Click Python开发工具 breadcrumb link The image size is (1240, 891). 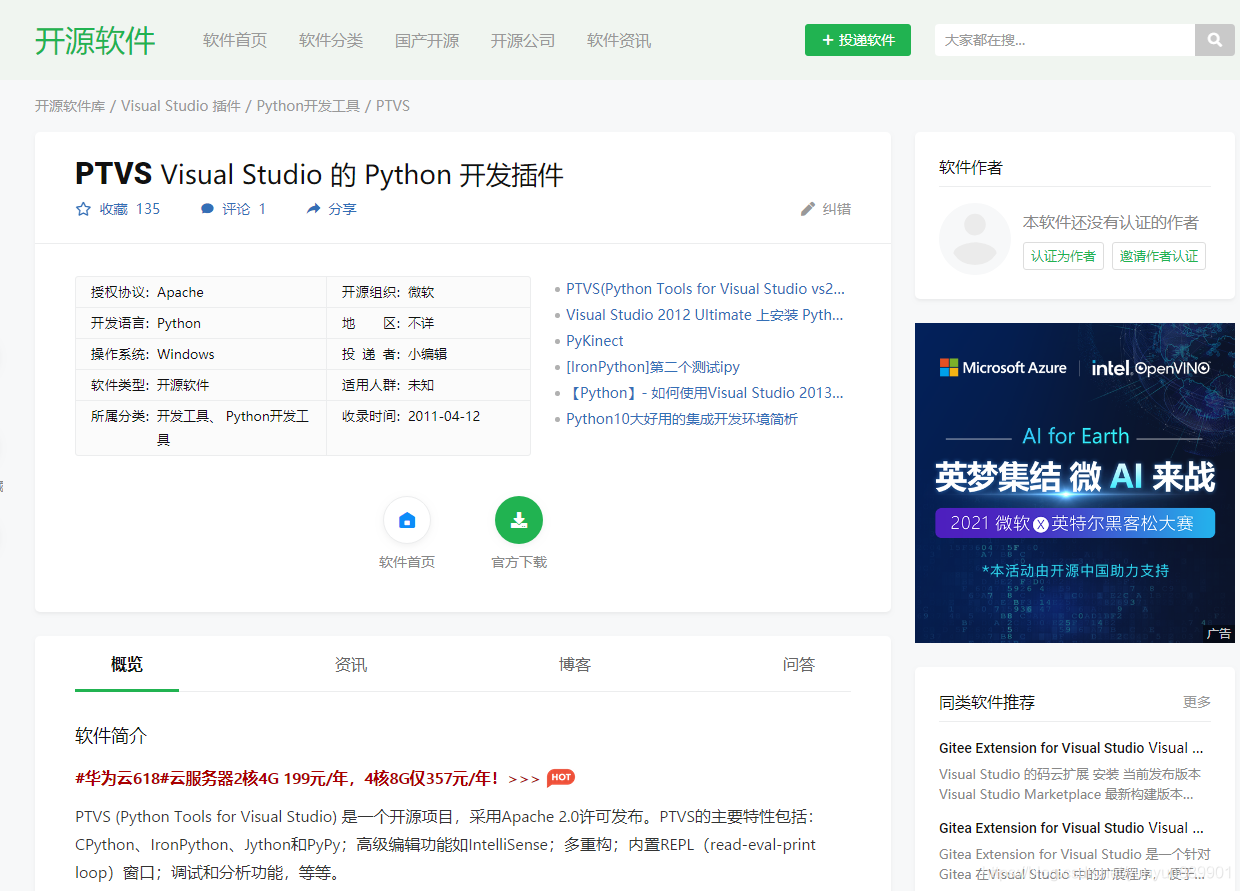tap(308, 106)
